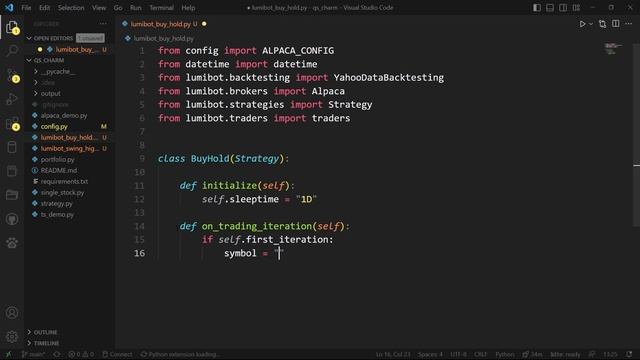Click the notifications bell in status bar

629,354
